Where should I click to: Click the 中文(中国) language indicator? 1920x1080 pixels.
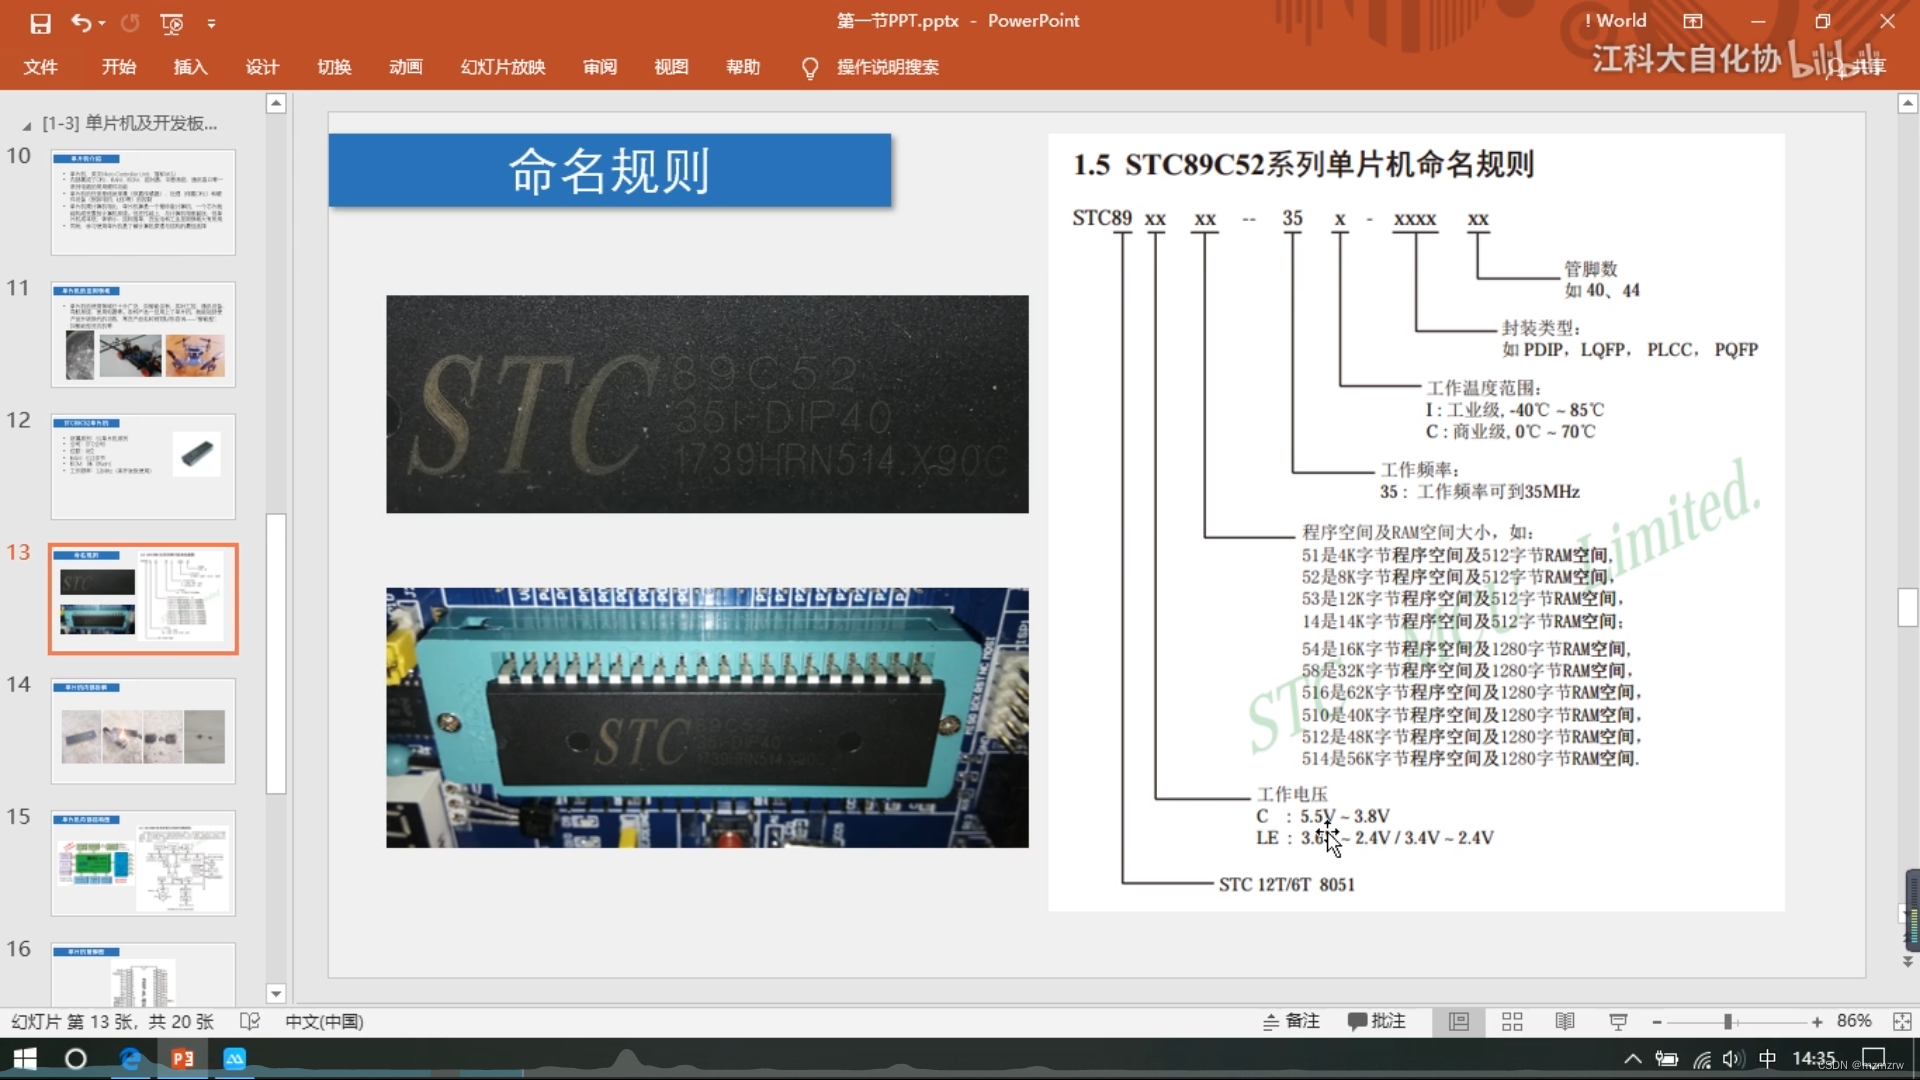pos(324,1021)
